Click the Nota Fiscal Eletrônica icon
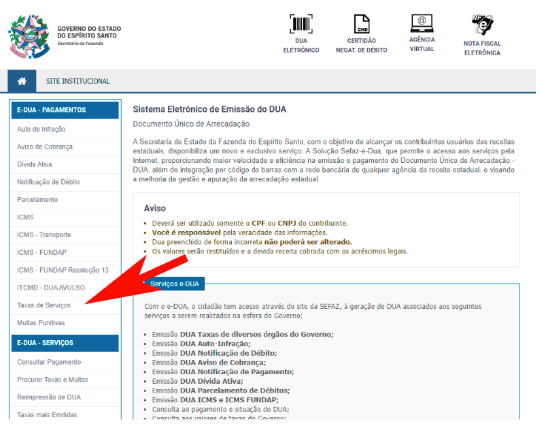 [x=482, y=25]
